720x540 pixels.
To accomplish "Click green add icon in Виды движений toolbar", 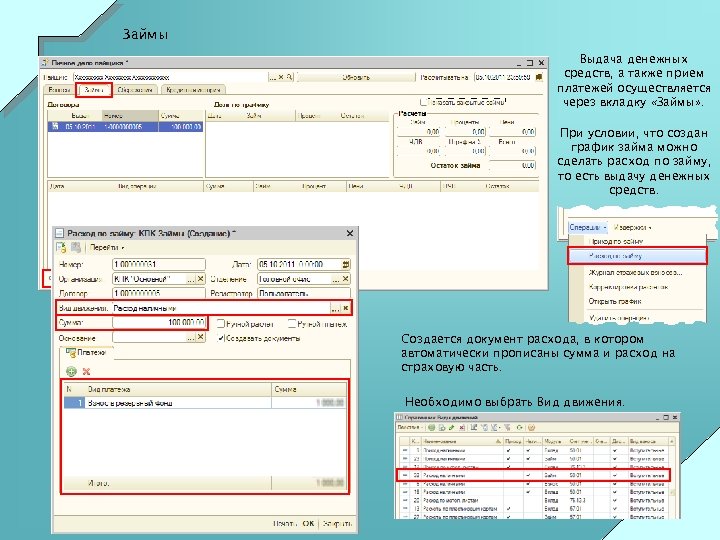I will pos(432,428).
